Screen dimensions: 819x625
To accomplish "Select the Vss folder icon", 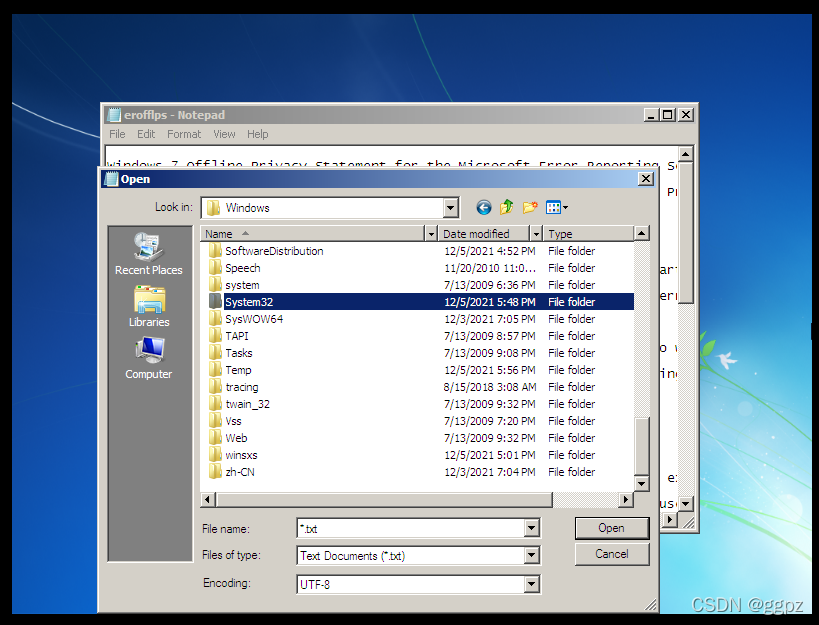I will pos(215,421).
